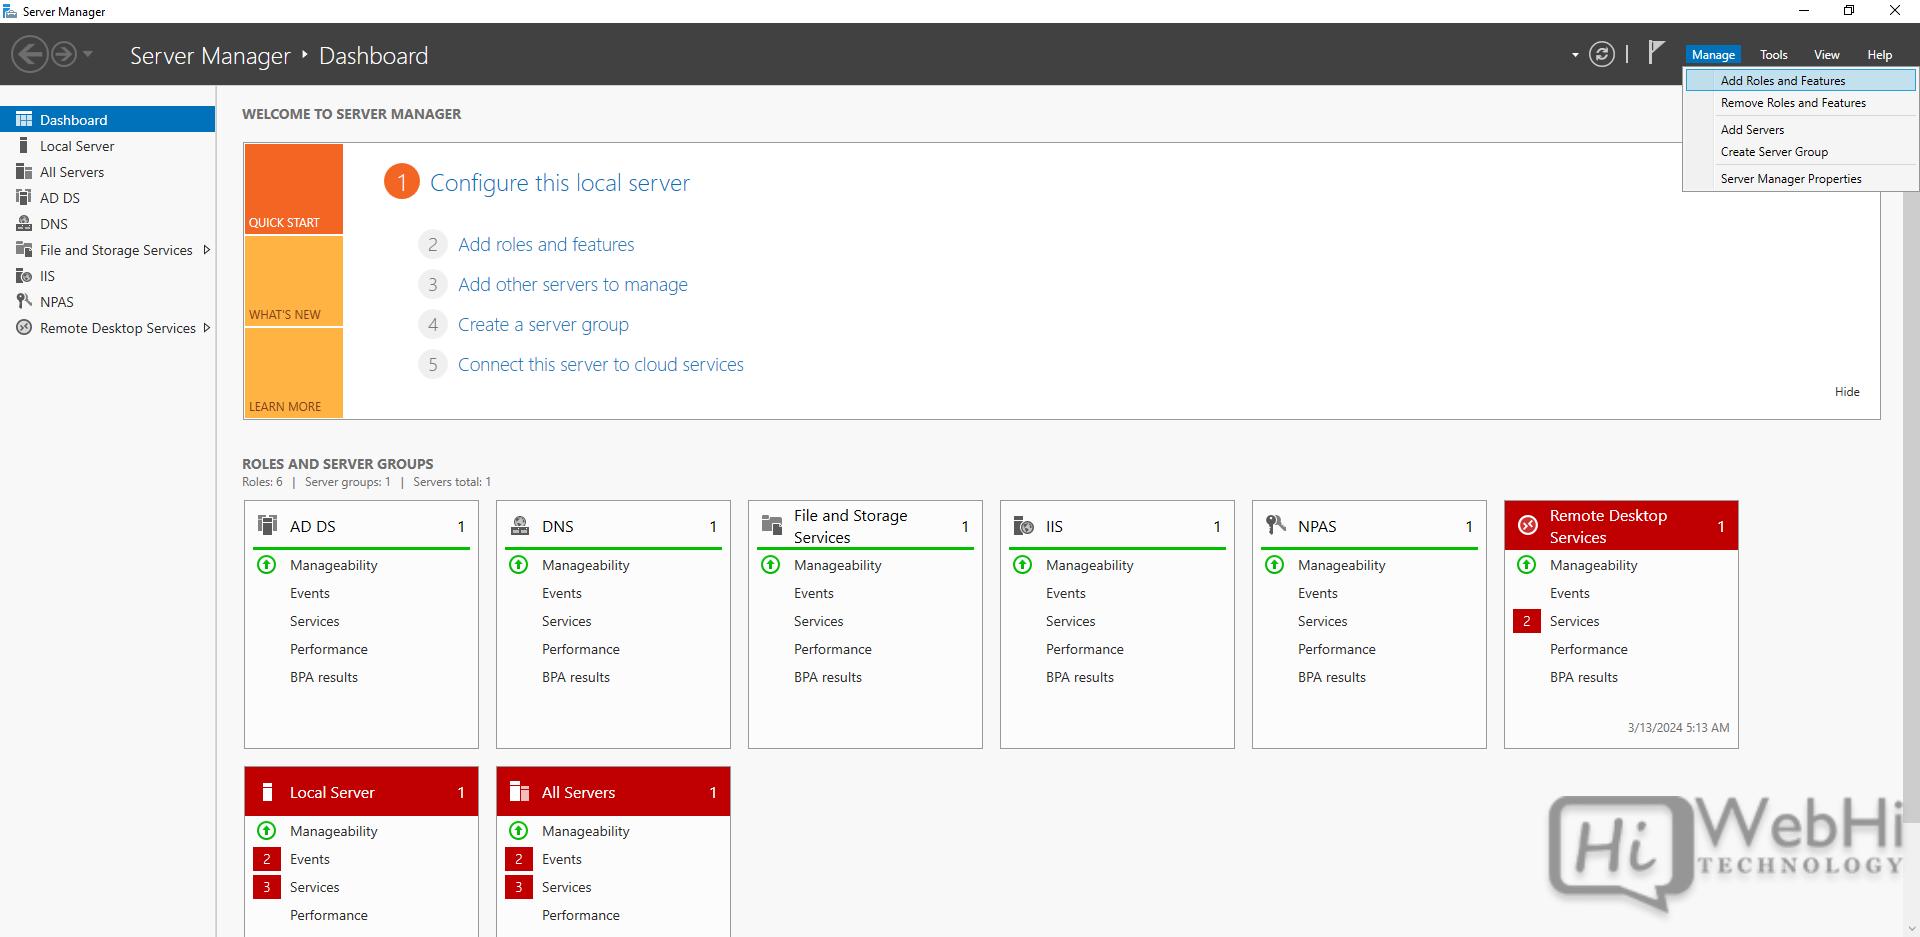Click the back navigation arrow
The width and height of the screenshot is (1920, 937).
pos(30,54)
